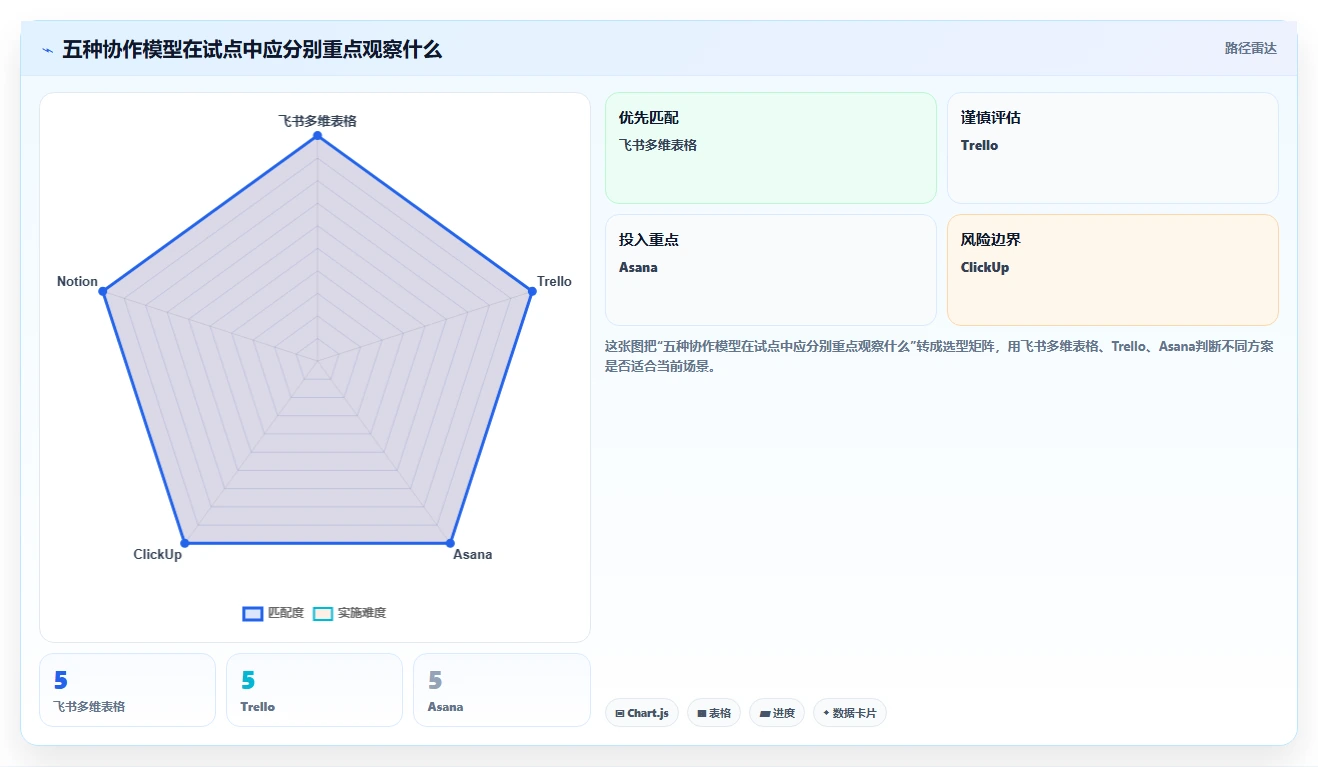Viewport: 1318px width, 767px height.
Task: Toggle the 匹配度 legend item
Action: 273,613
